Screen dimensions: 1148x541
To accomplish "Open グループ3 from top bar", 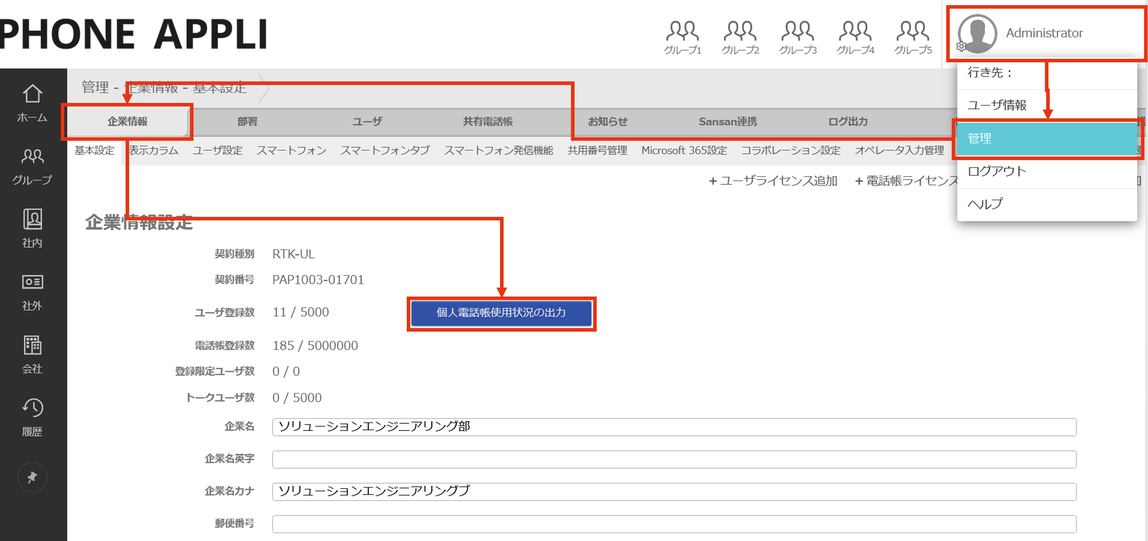I will coord(798,37).
